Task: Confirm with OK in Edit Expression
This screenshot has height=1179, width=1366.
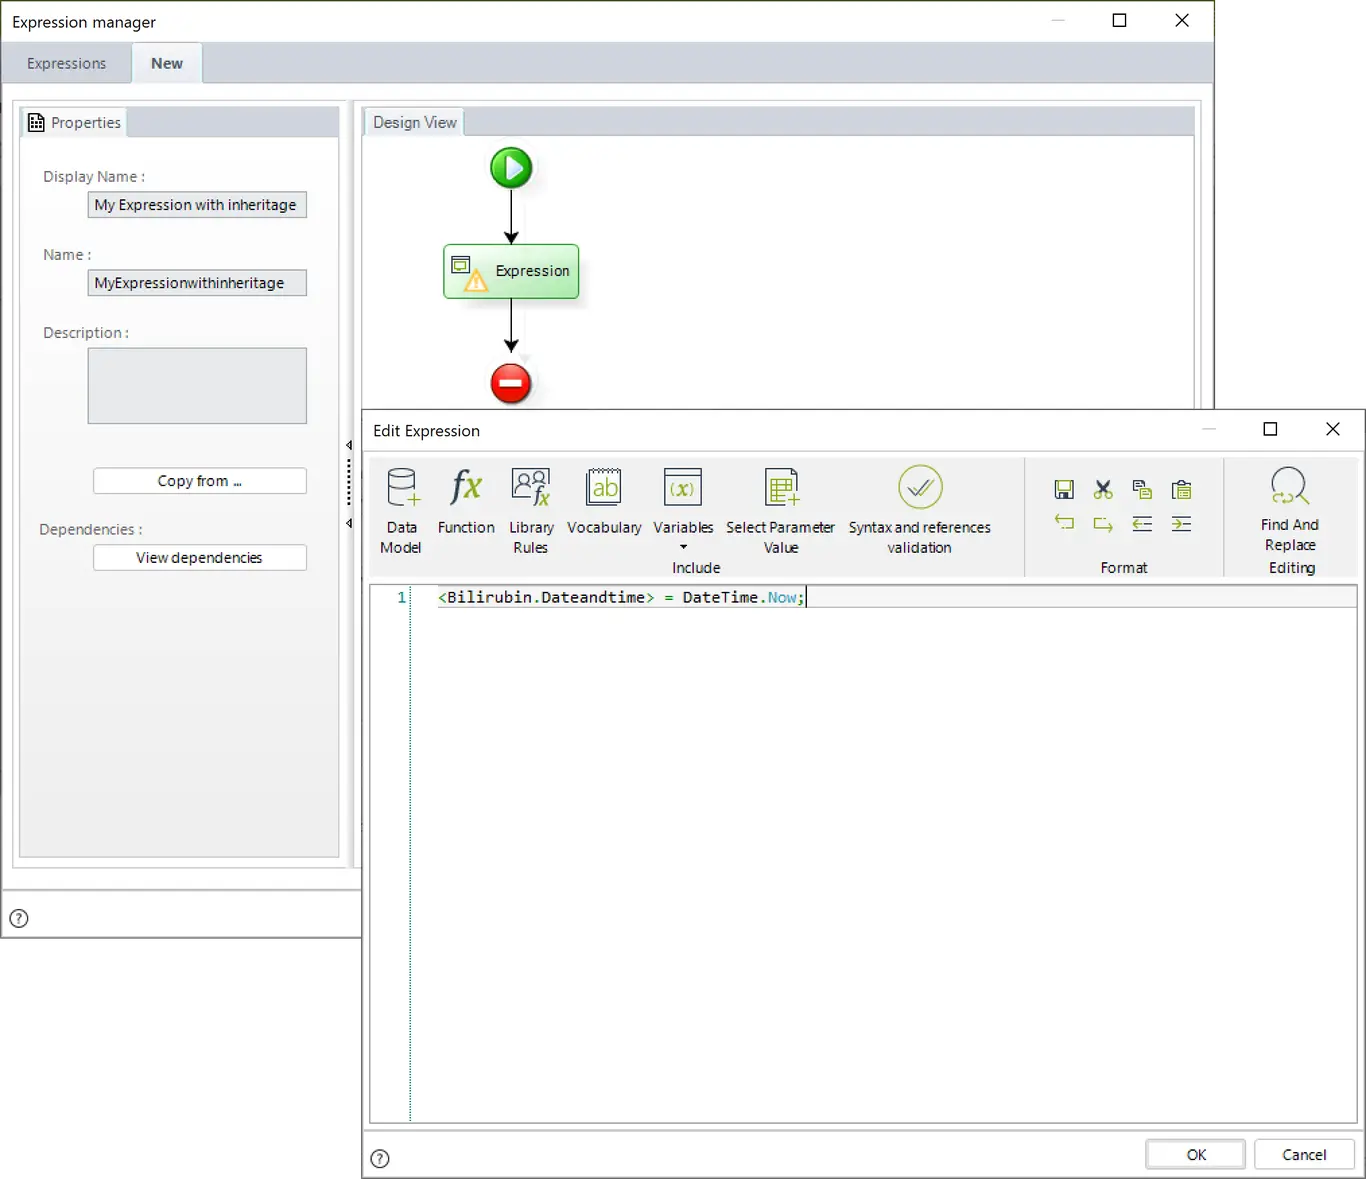Action: pyautogui.click(x=1196, y=1154)
